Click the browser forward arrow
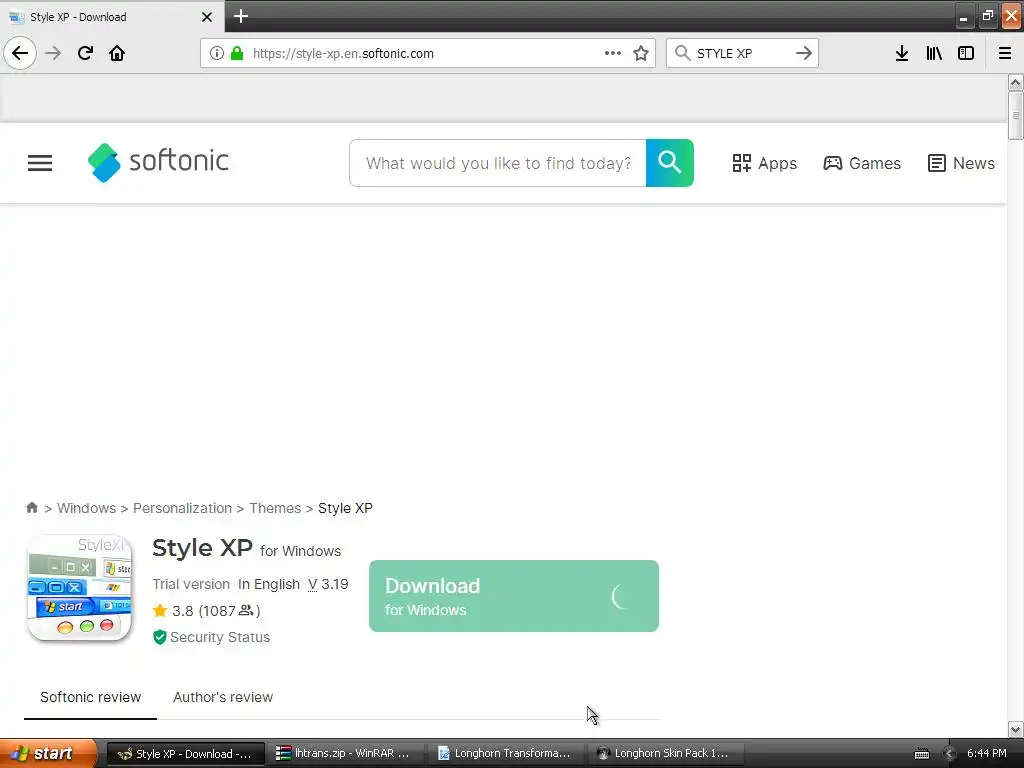 click(54, 53)
